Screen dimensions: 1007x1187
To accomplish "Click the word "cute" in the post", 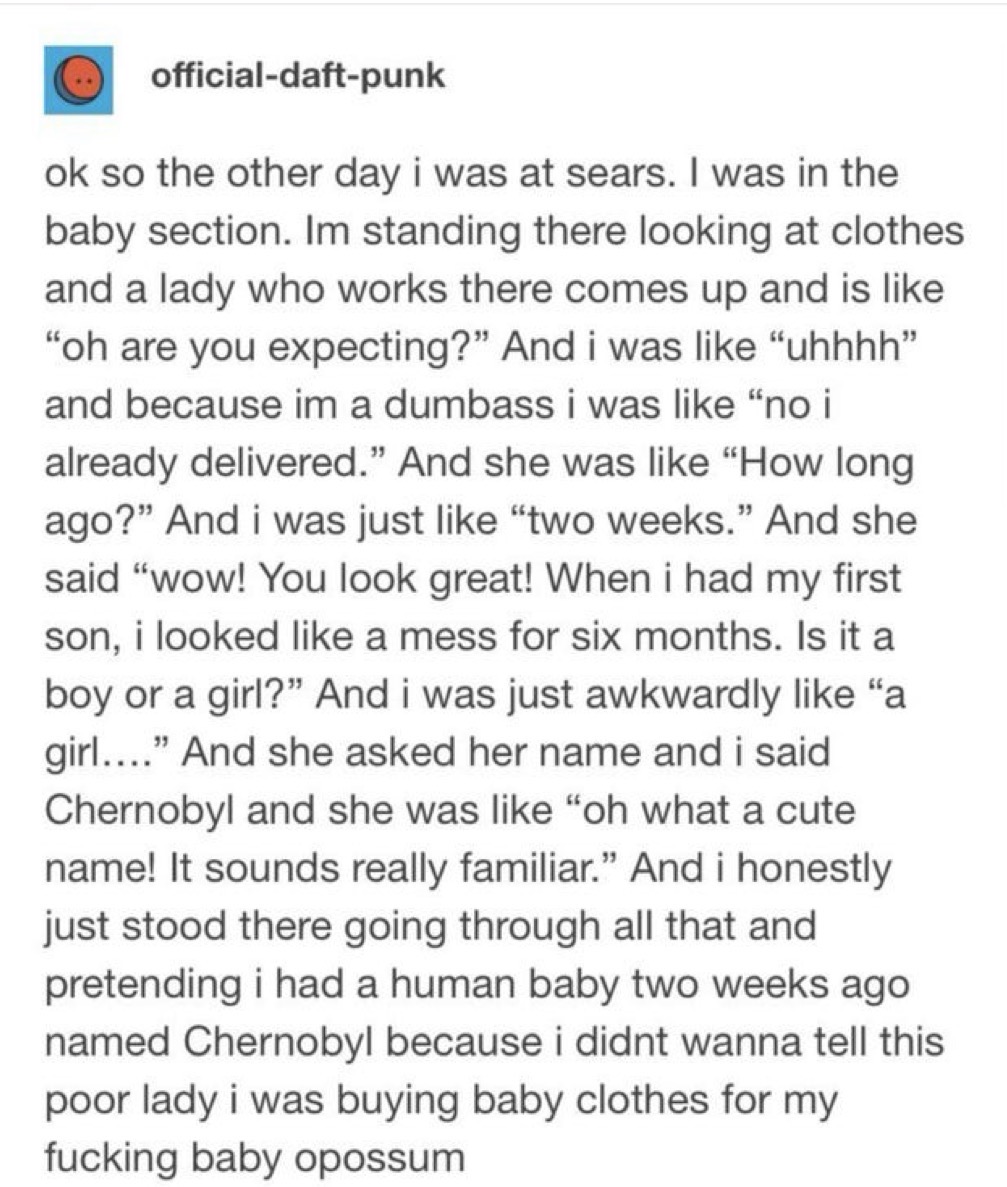I will (813, 810).
